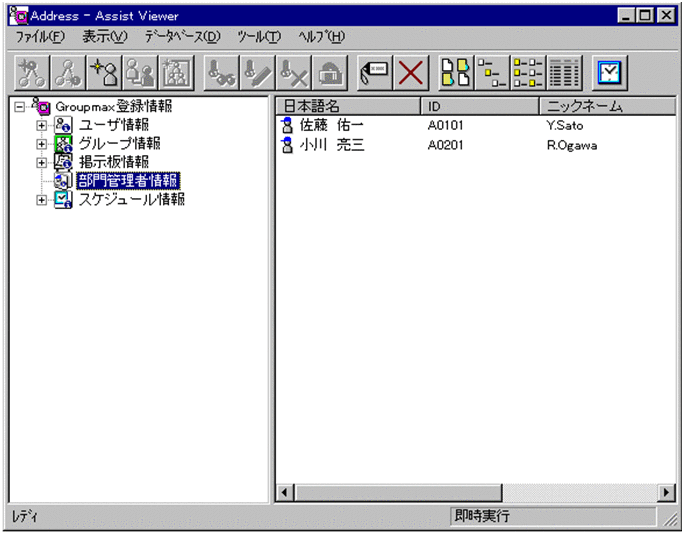The height and width of the screenshot is (536, 685).
Task: Switch to large icons view in toolbar
Action: pos(456,71)
